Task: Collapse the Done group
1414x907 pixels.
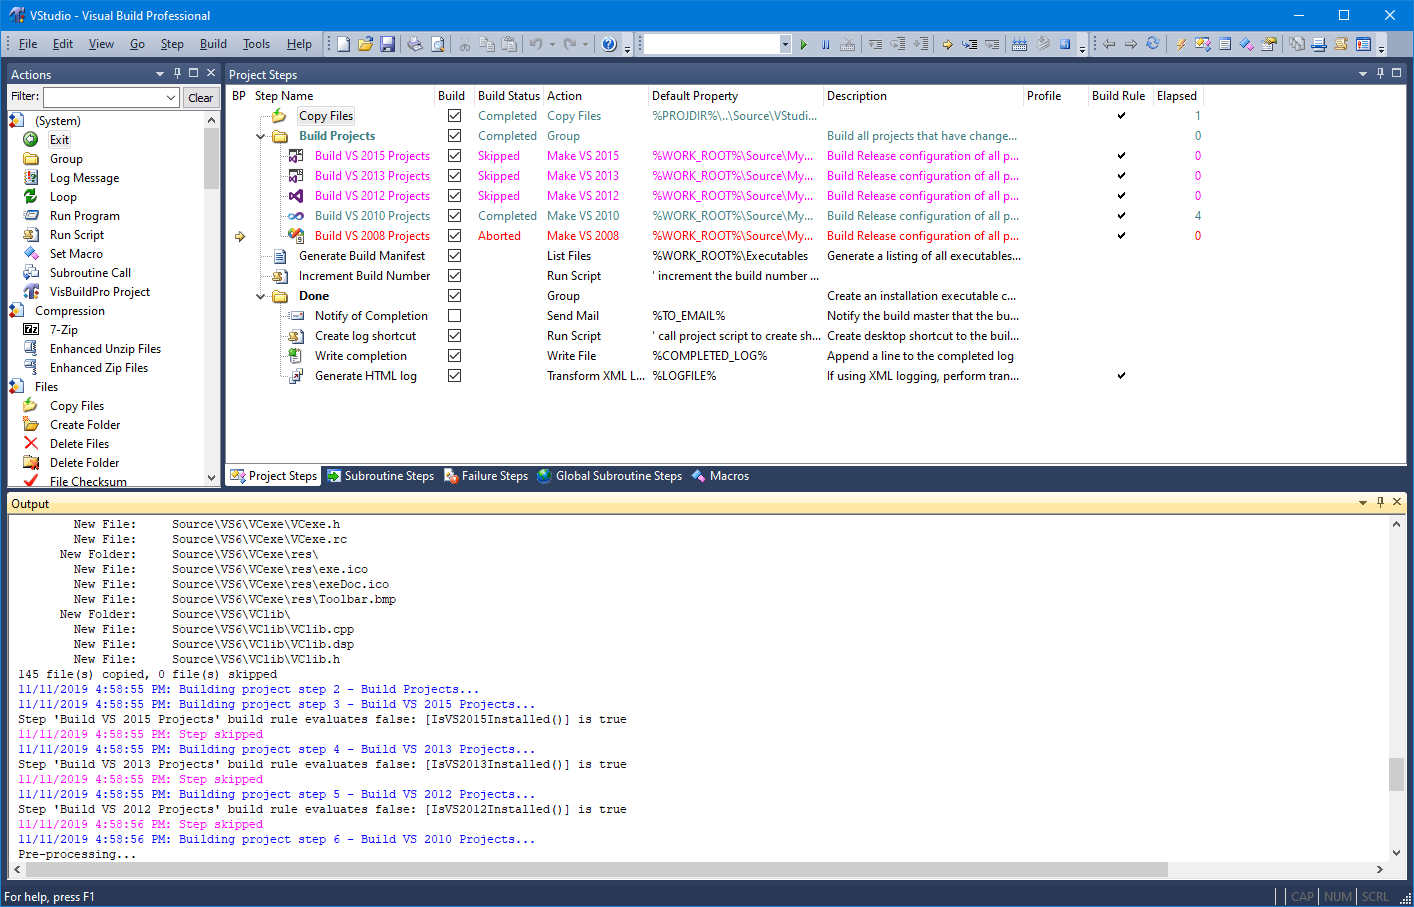Action: coord(261,296)
